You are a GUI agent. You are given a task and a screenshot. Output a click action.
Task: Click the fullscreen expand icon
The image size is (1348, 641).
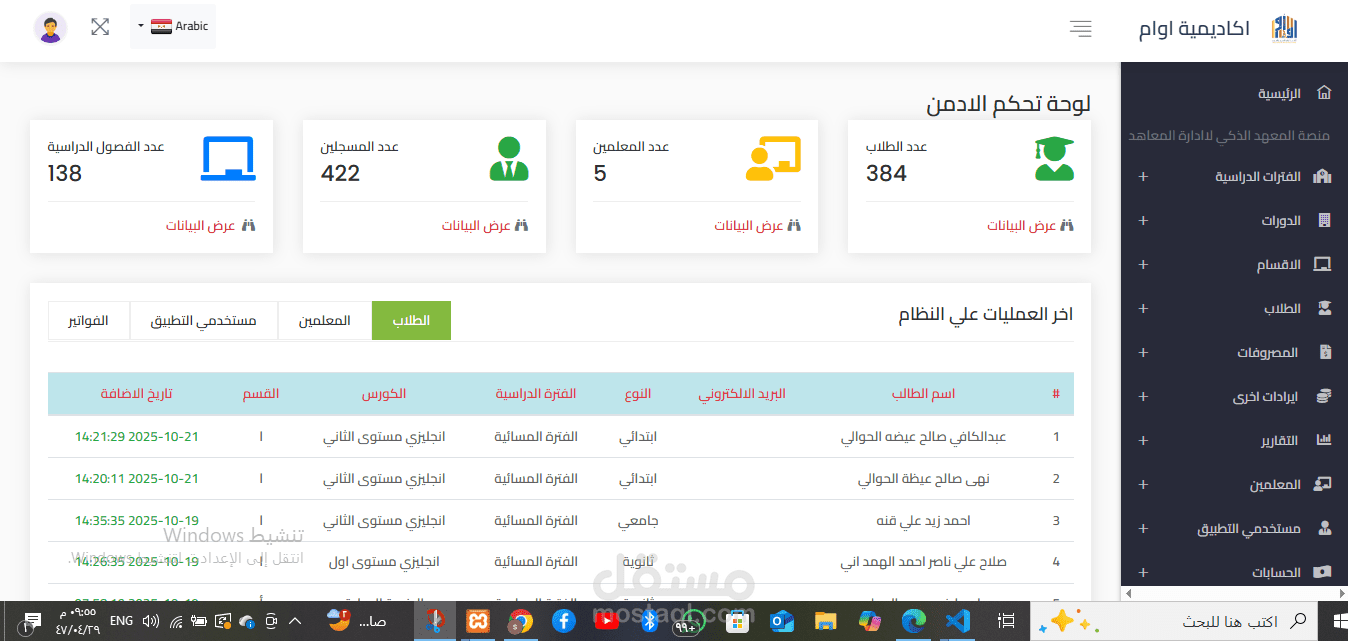[x=100, y=27]
